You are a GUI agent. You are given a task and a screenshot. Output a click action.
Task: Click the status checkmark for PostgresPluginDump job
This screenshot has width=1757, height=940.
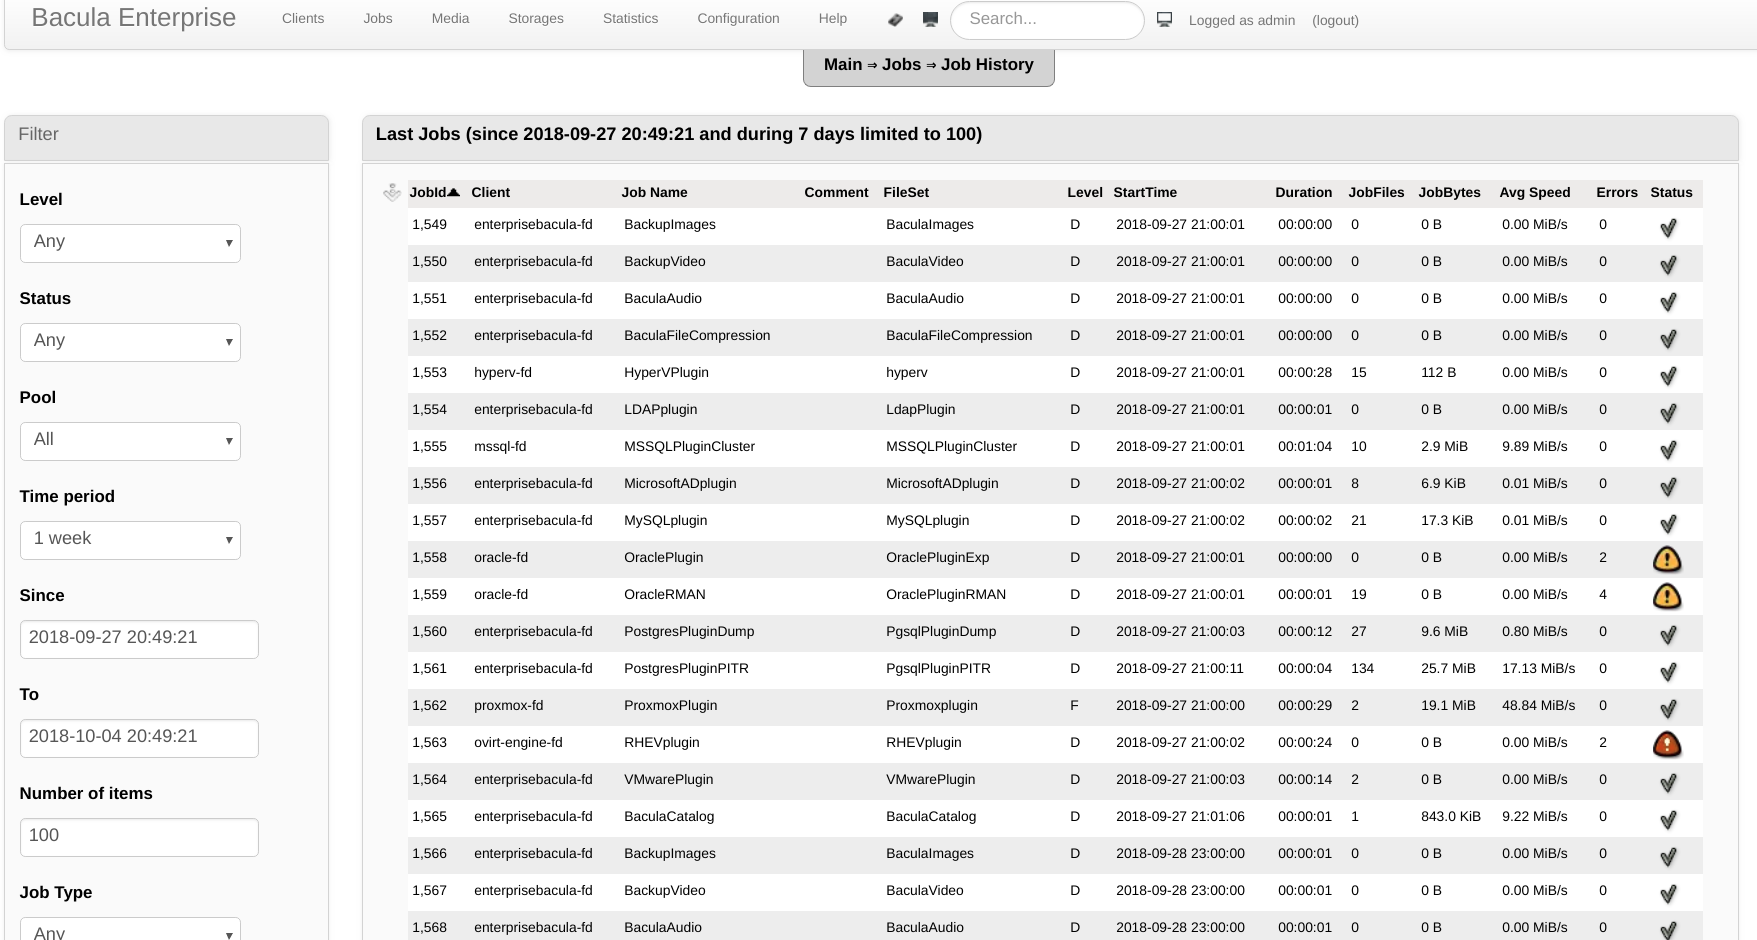tap(1668, 635)
